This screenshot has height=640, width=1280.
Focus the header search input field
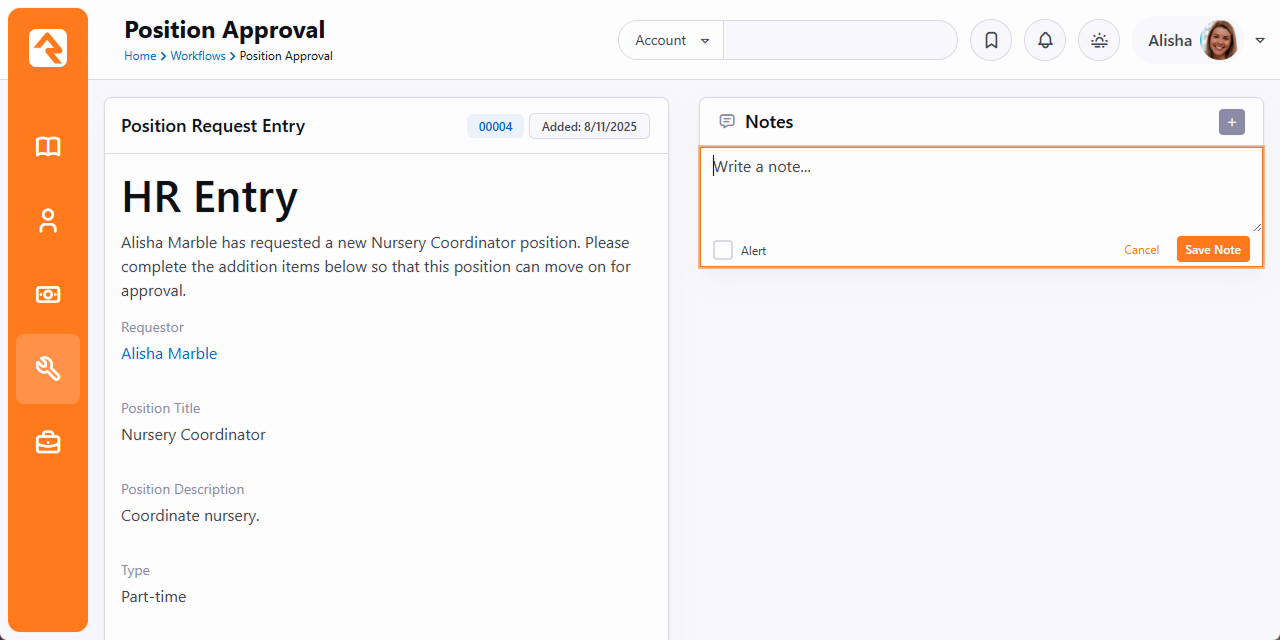840,41
